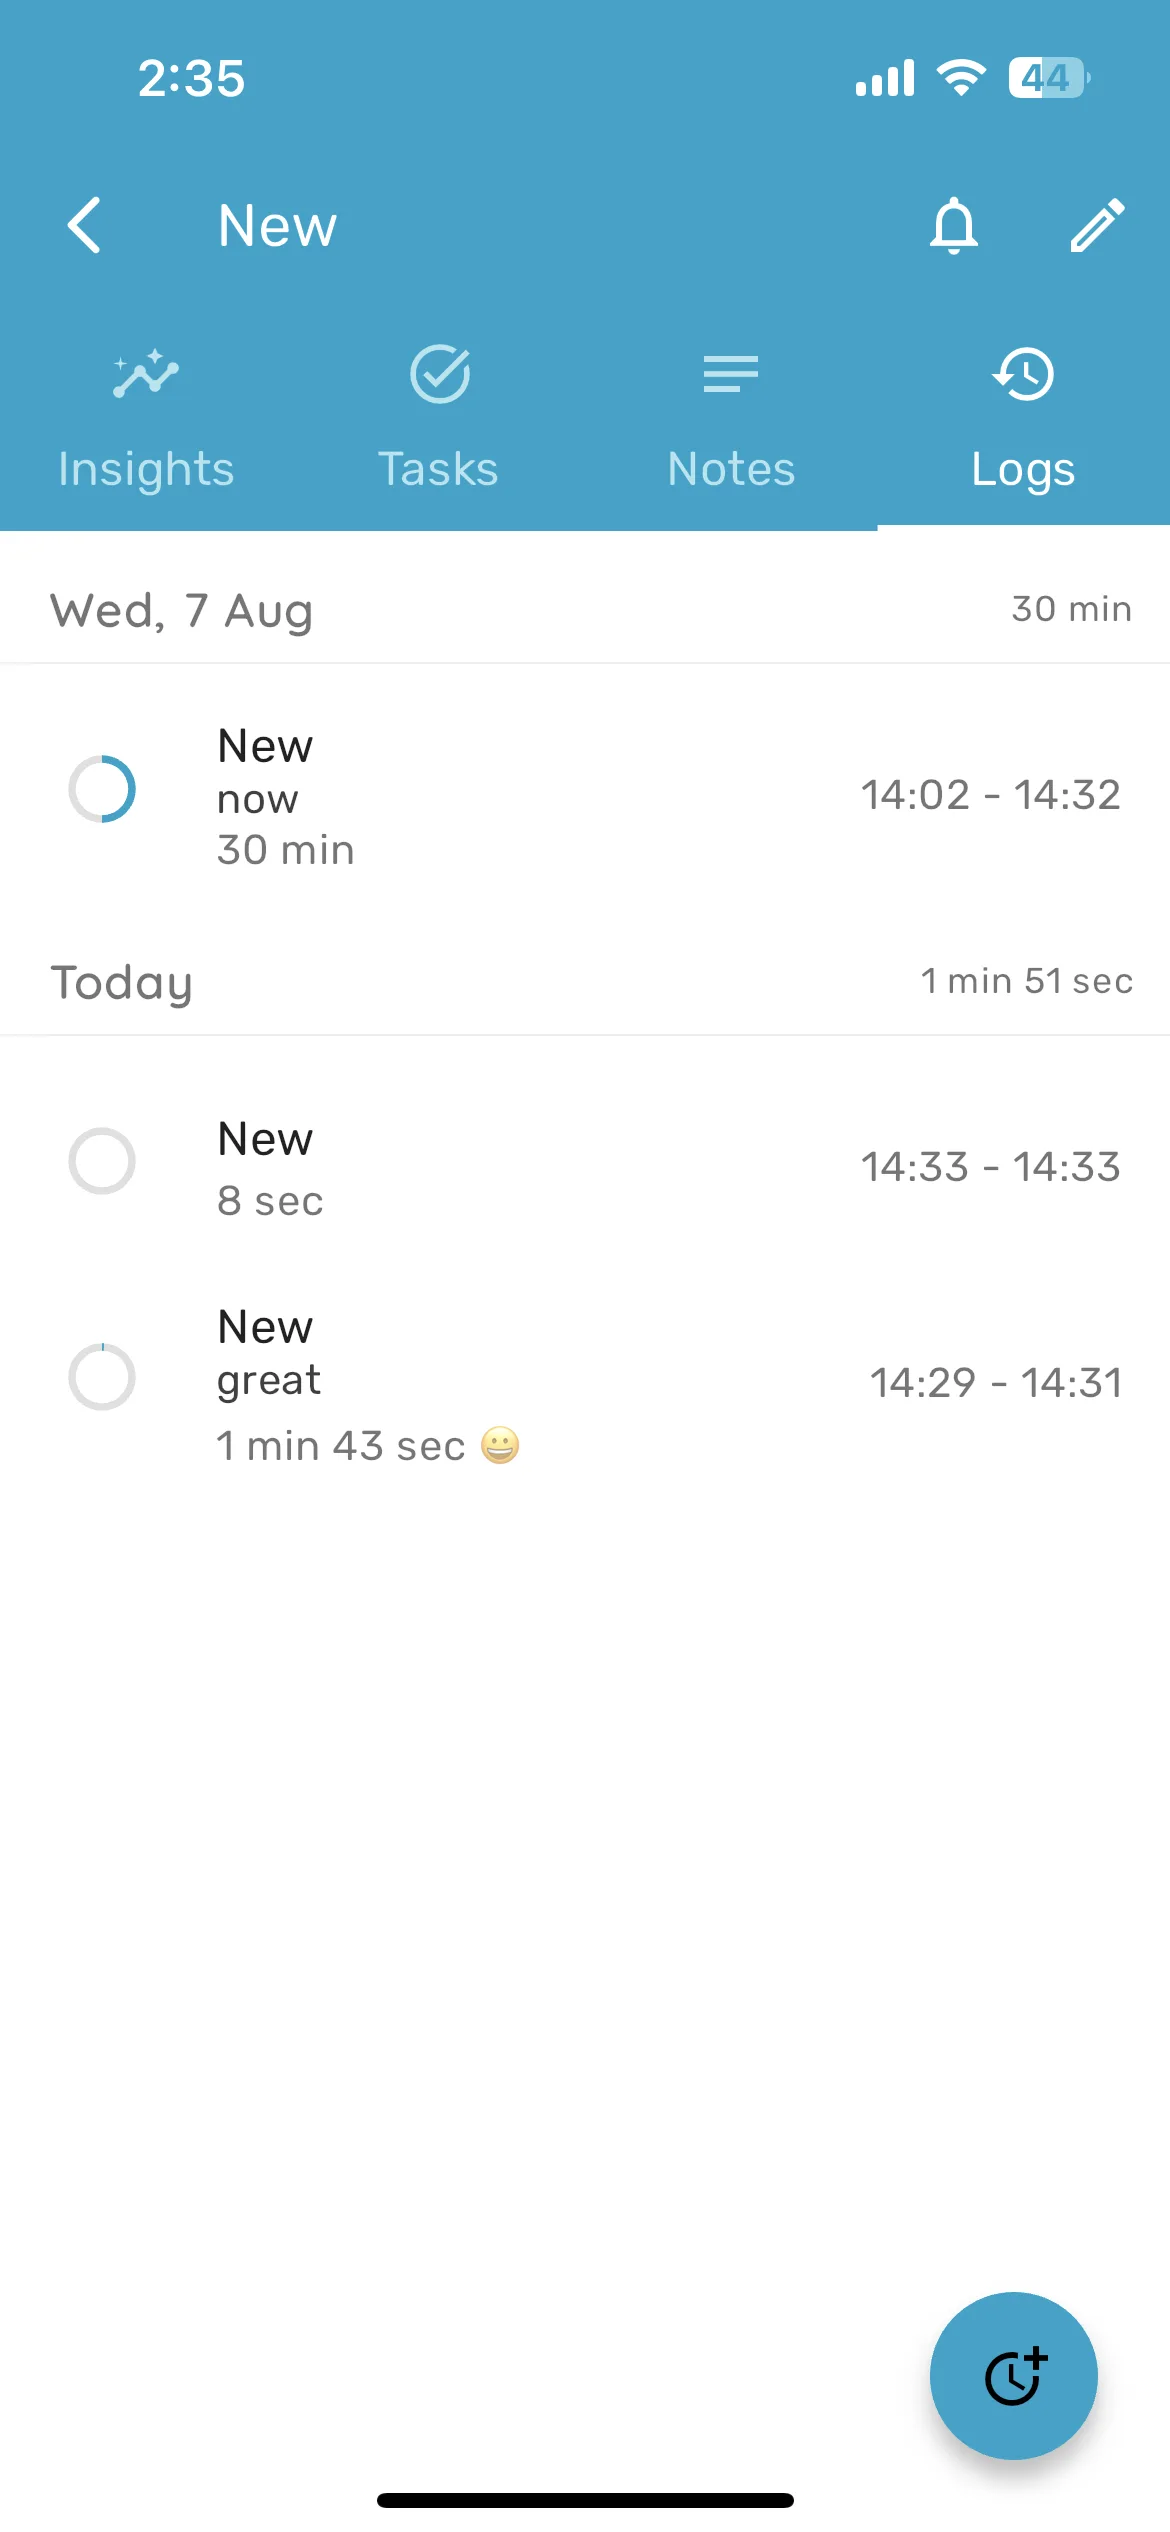Tap the Logs history clock icon
Viewport: 1170px width, 2532px height.
click(1023, 374)
